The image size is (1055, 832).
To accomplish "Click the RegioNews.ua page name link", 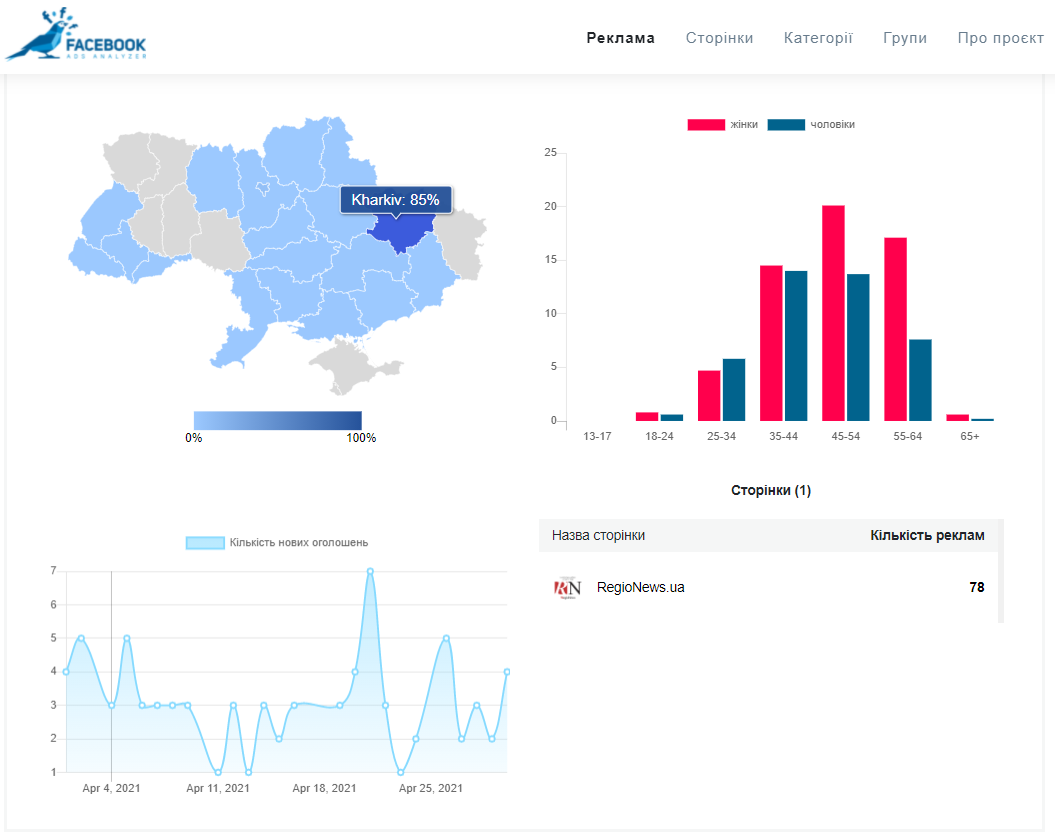I will coord(640,588).
